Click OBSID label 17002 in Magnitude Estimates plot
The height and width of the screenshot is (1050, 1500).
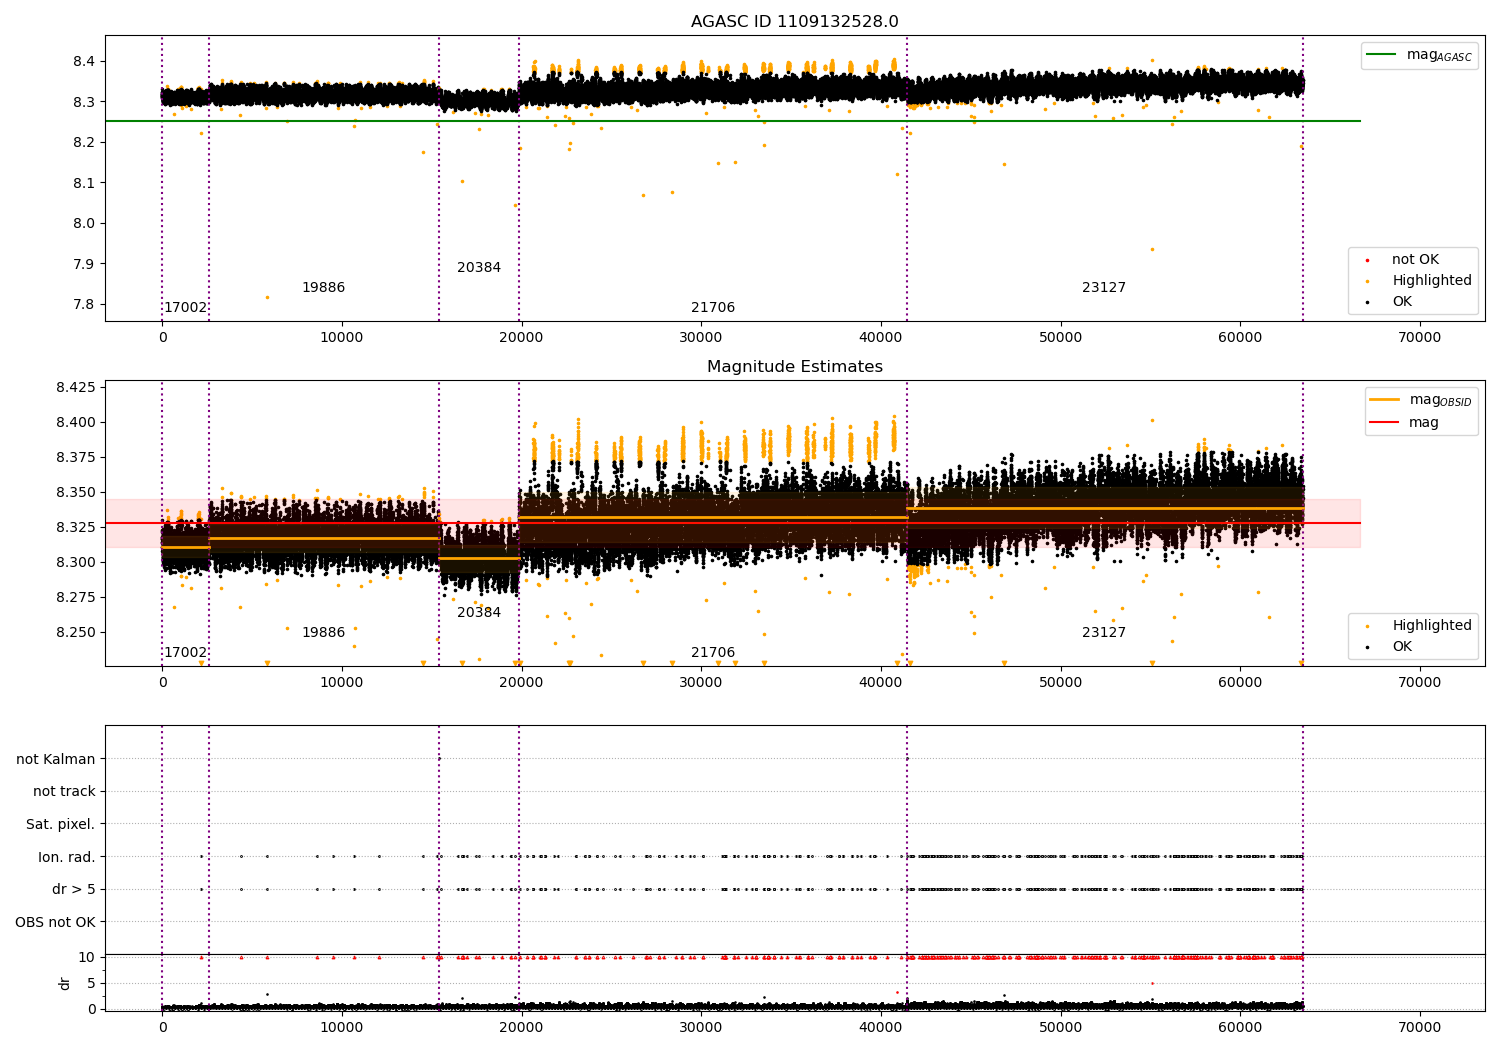click(186, 653)
